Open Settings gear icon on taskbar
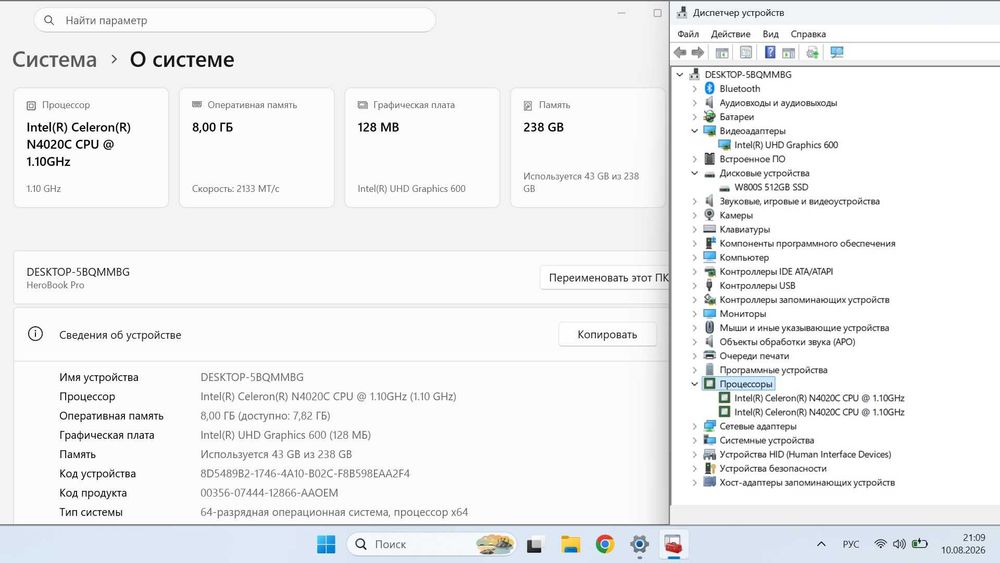The image size is (1000, 563). [x=639, y=545]
